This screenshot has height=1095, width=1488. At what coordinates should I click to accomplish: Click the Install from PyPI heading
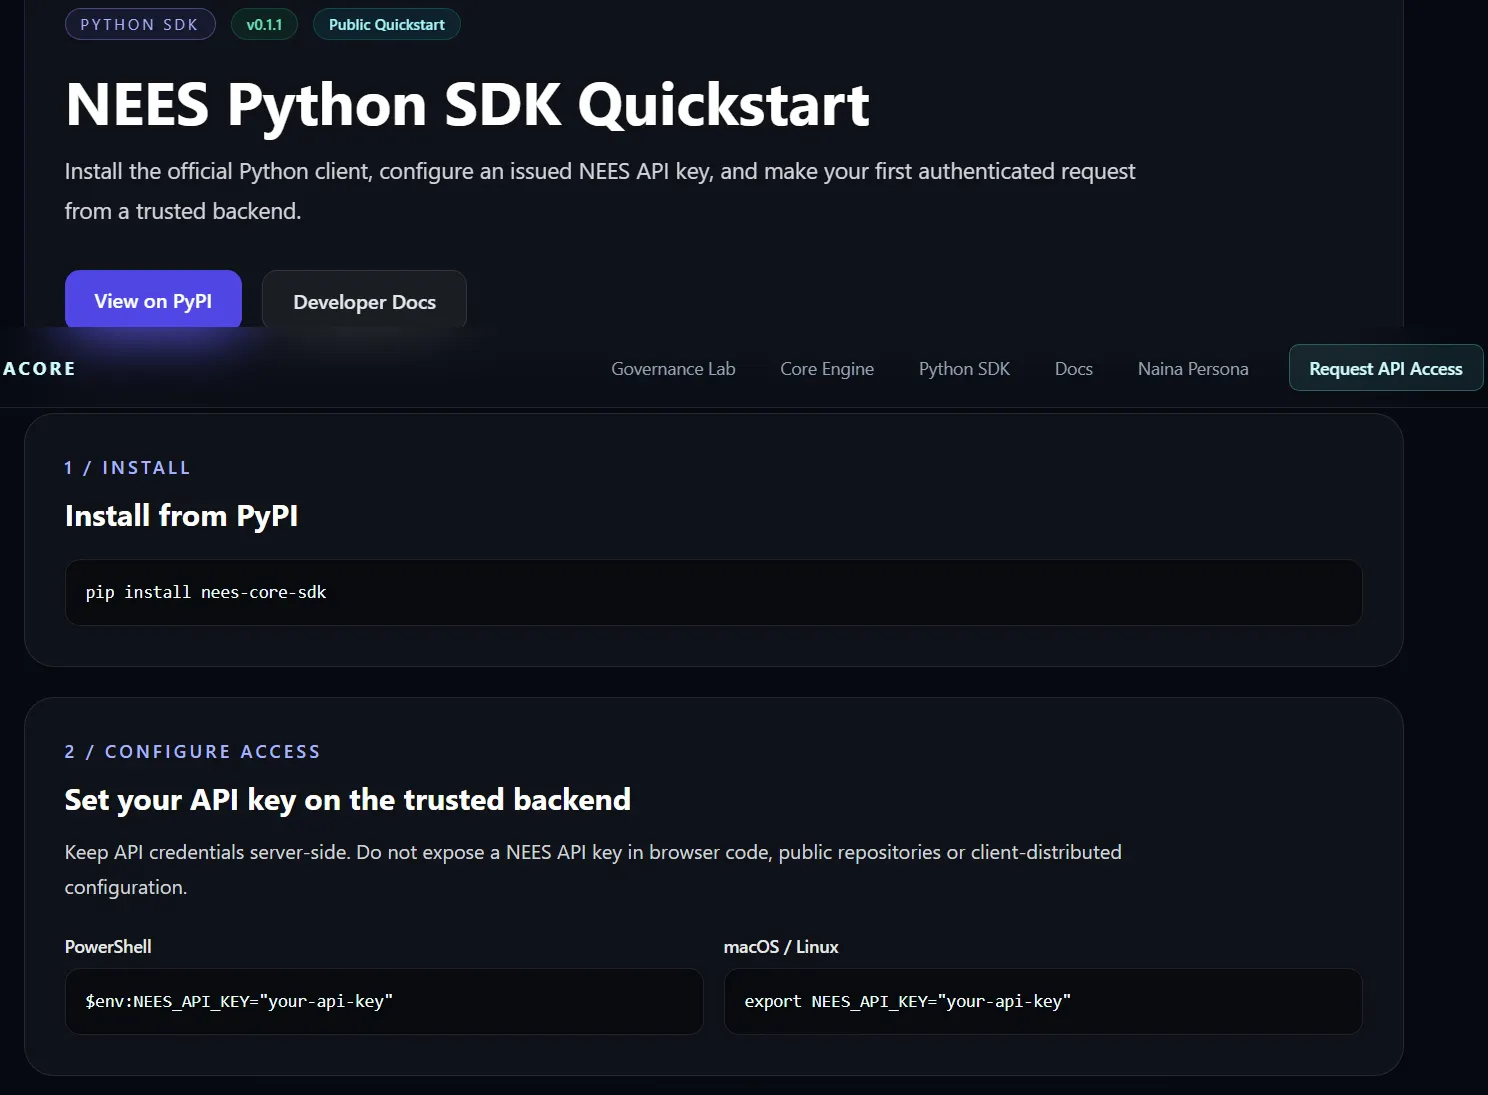click(x=181, y=515)
